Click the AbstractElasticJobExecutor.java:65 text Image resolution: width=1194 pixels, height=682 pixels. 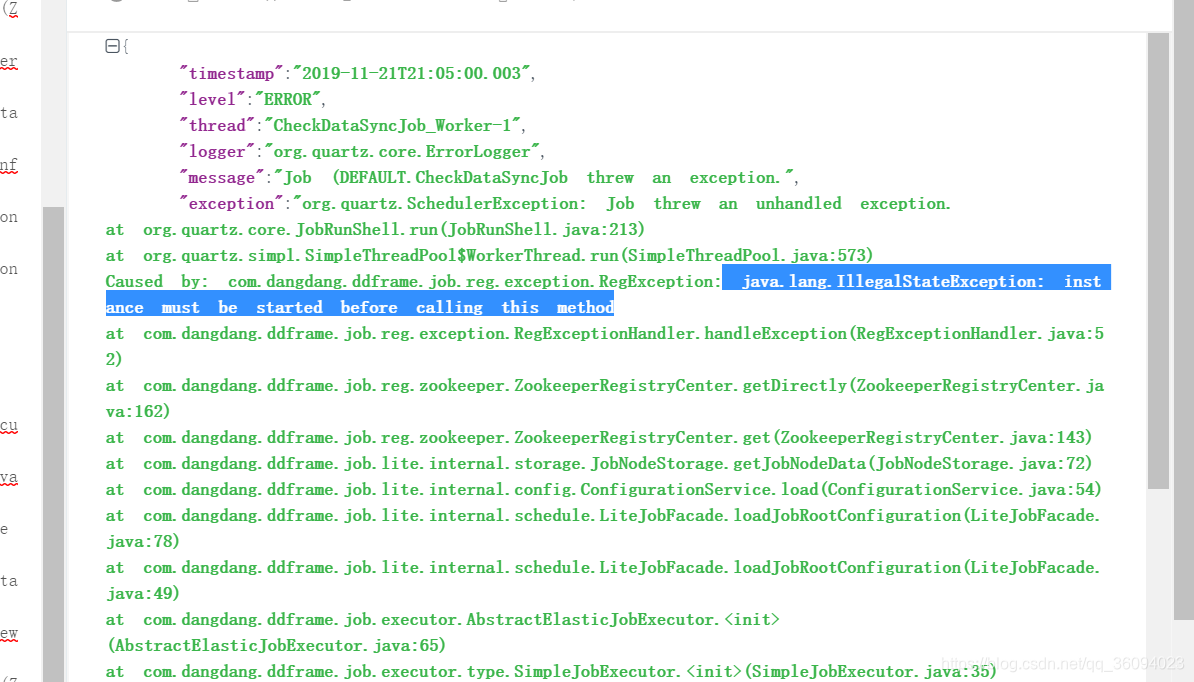[276, 645]
